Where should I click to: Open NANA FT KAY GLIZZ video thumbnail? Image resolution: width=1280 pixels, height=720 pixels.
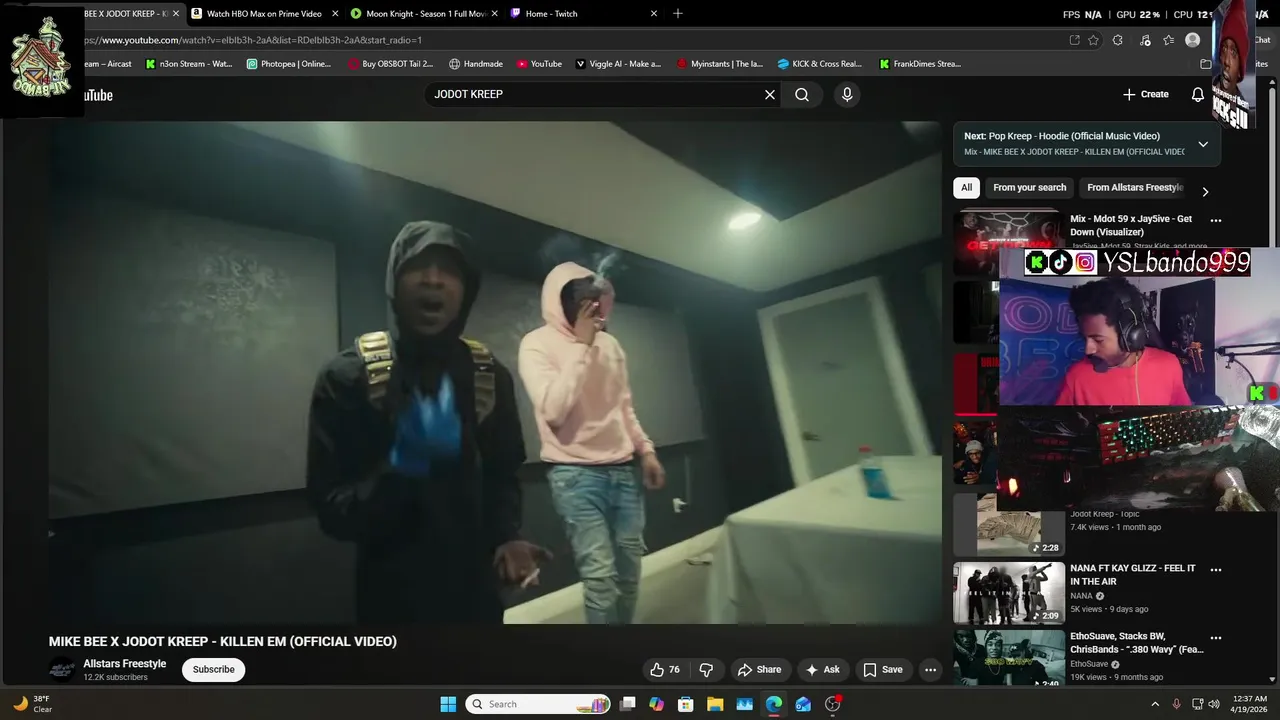pos(1009,593)
